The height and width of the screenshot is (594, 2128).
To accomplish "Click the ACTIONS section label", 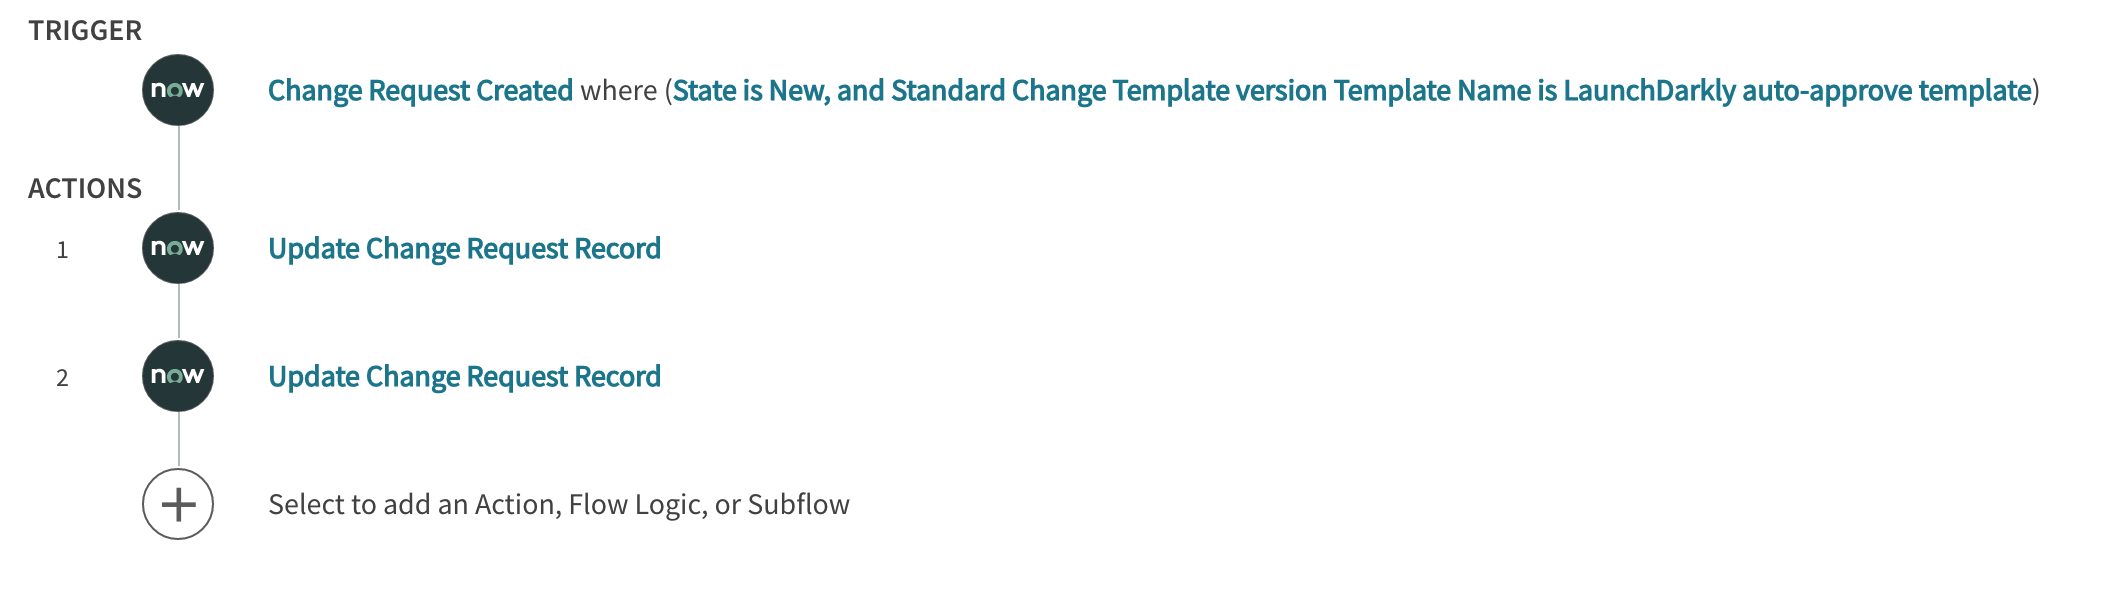I will coord(85,188).
